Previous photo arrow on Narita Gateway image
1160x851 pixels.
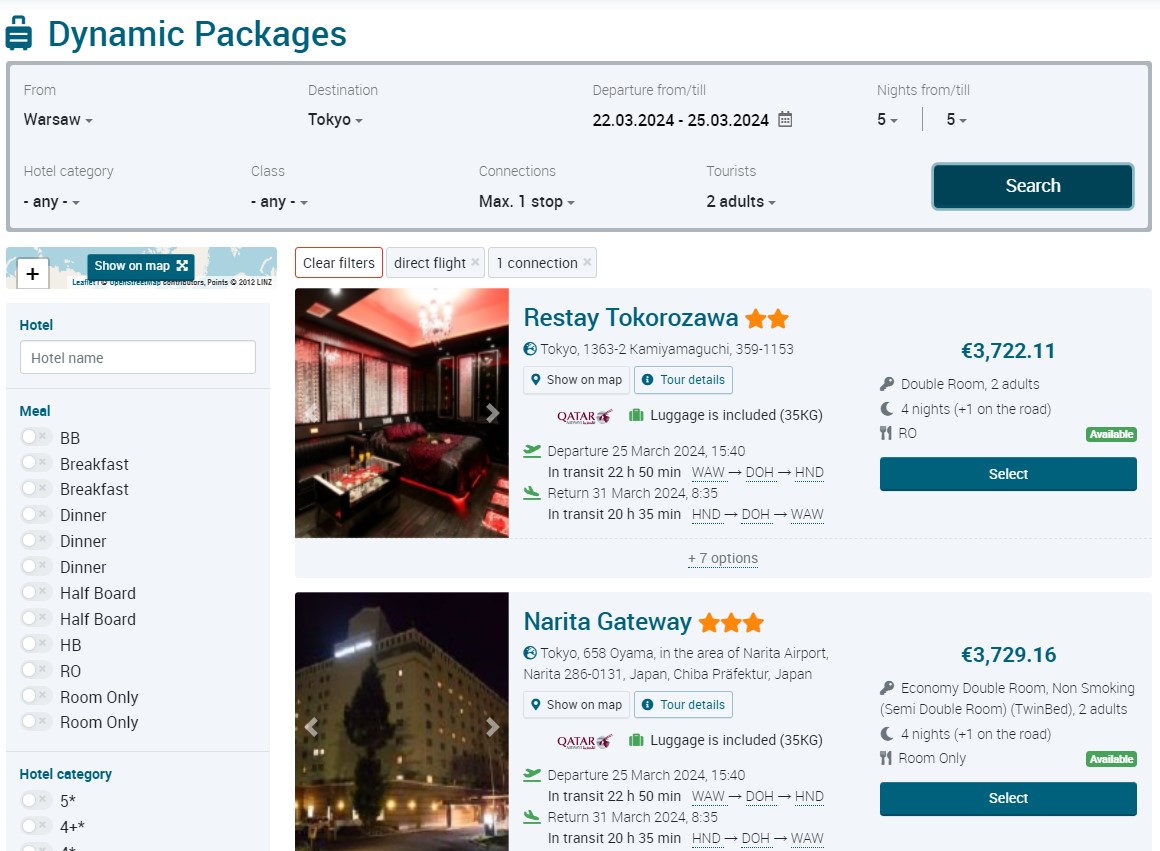tap(311, 727)
